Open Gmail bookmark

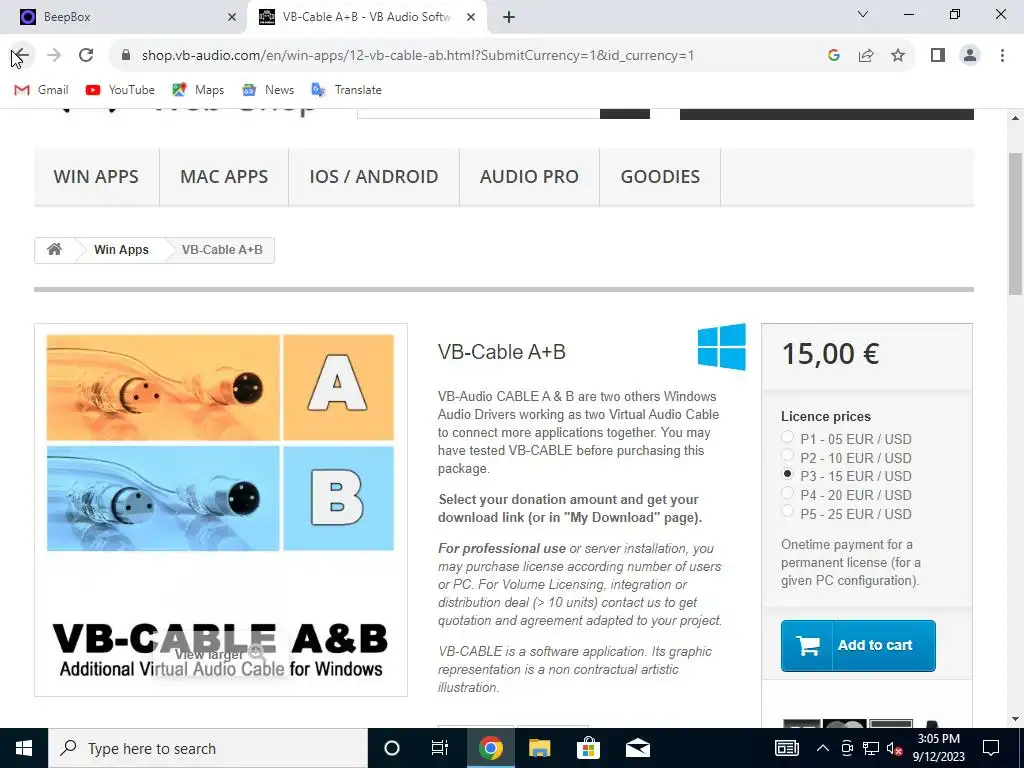click(41, 89)
